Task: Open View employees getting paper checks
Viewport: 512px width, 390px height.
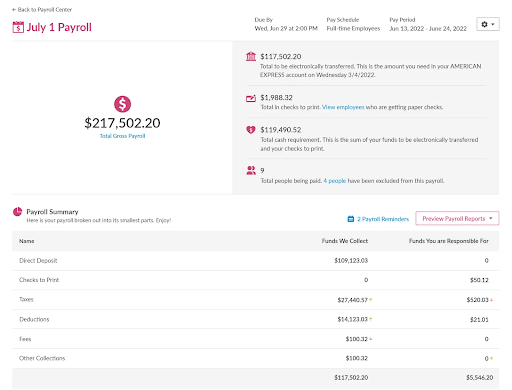Action: pyautogui.click(x=343, y=107)
